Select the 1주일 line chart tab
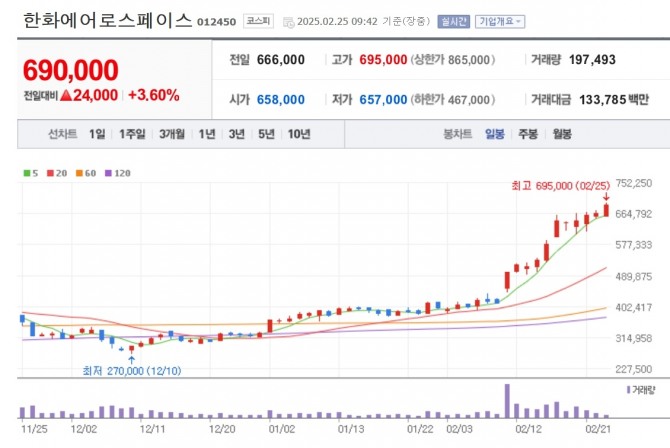This screenshot has height=448, width=670. tap(132, 134)
